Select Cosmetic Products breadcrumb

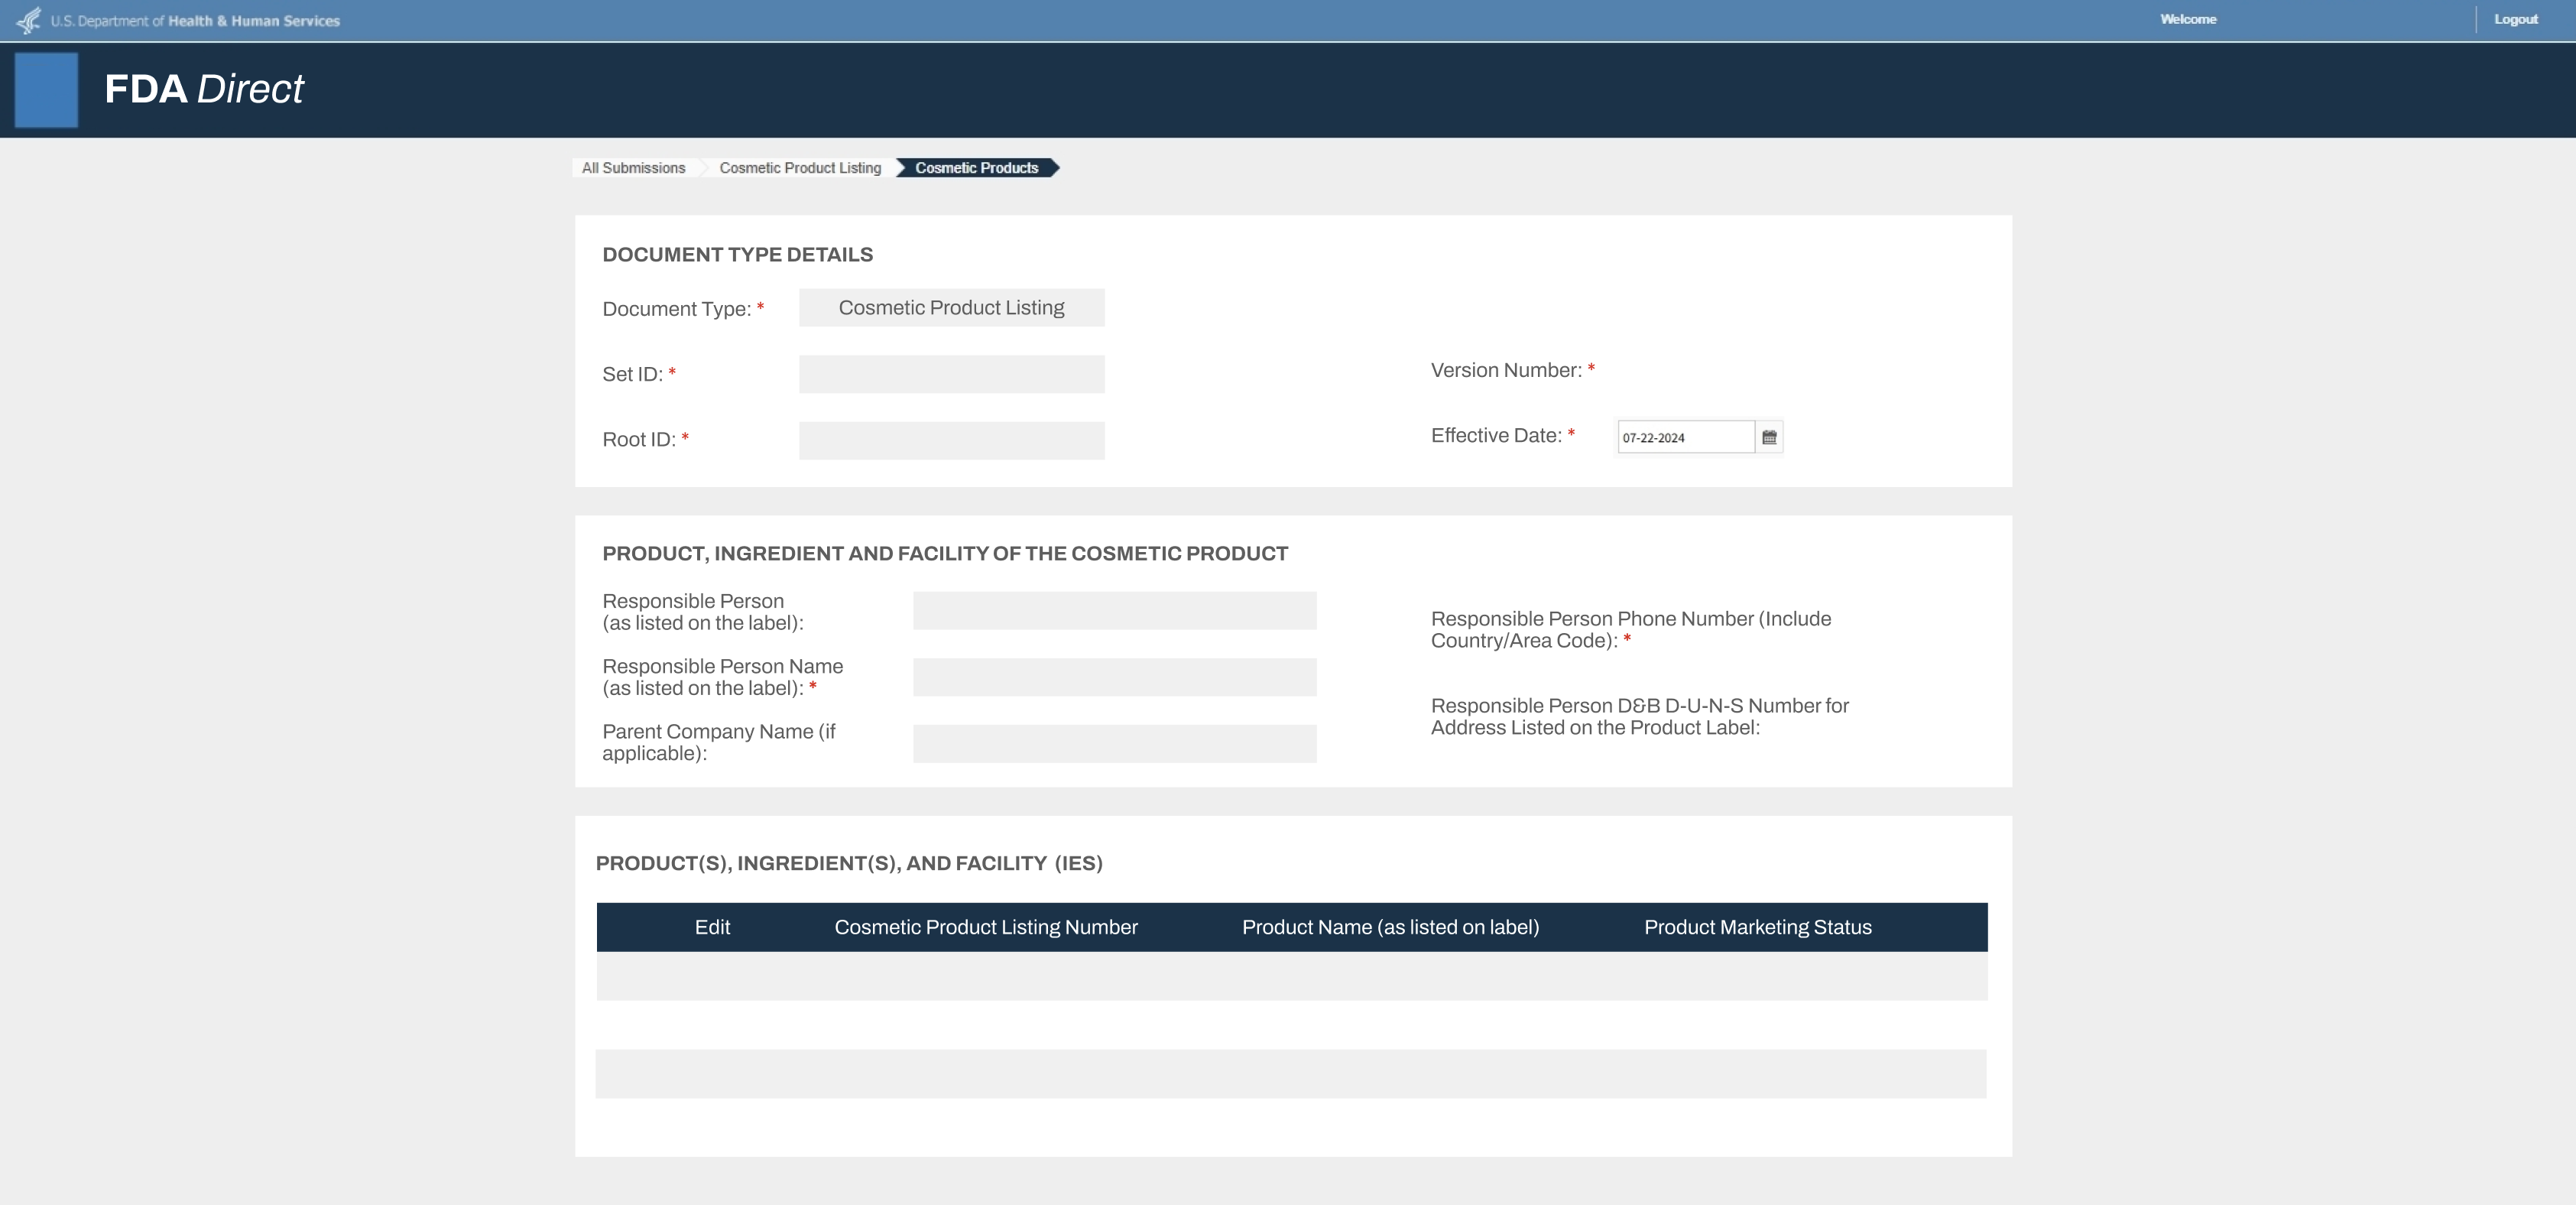(976, 168)
